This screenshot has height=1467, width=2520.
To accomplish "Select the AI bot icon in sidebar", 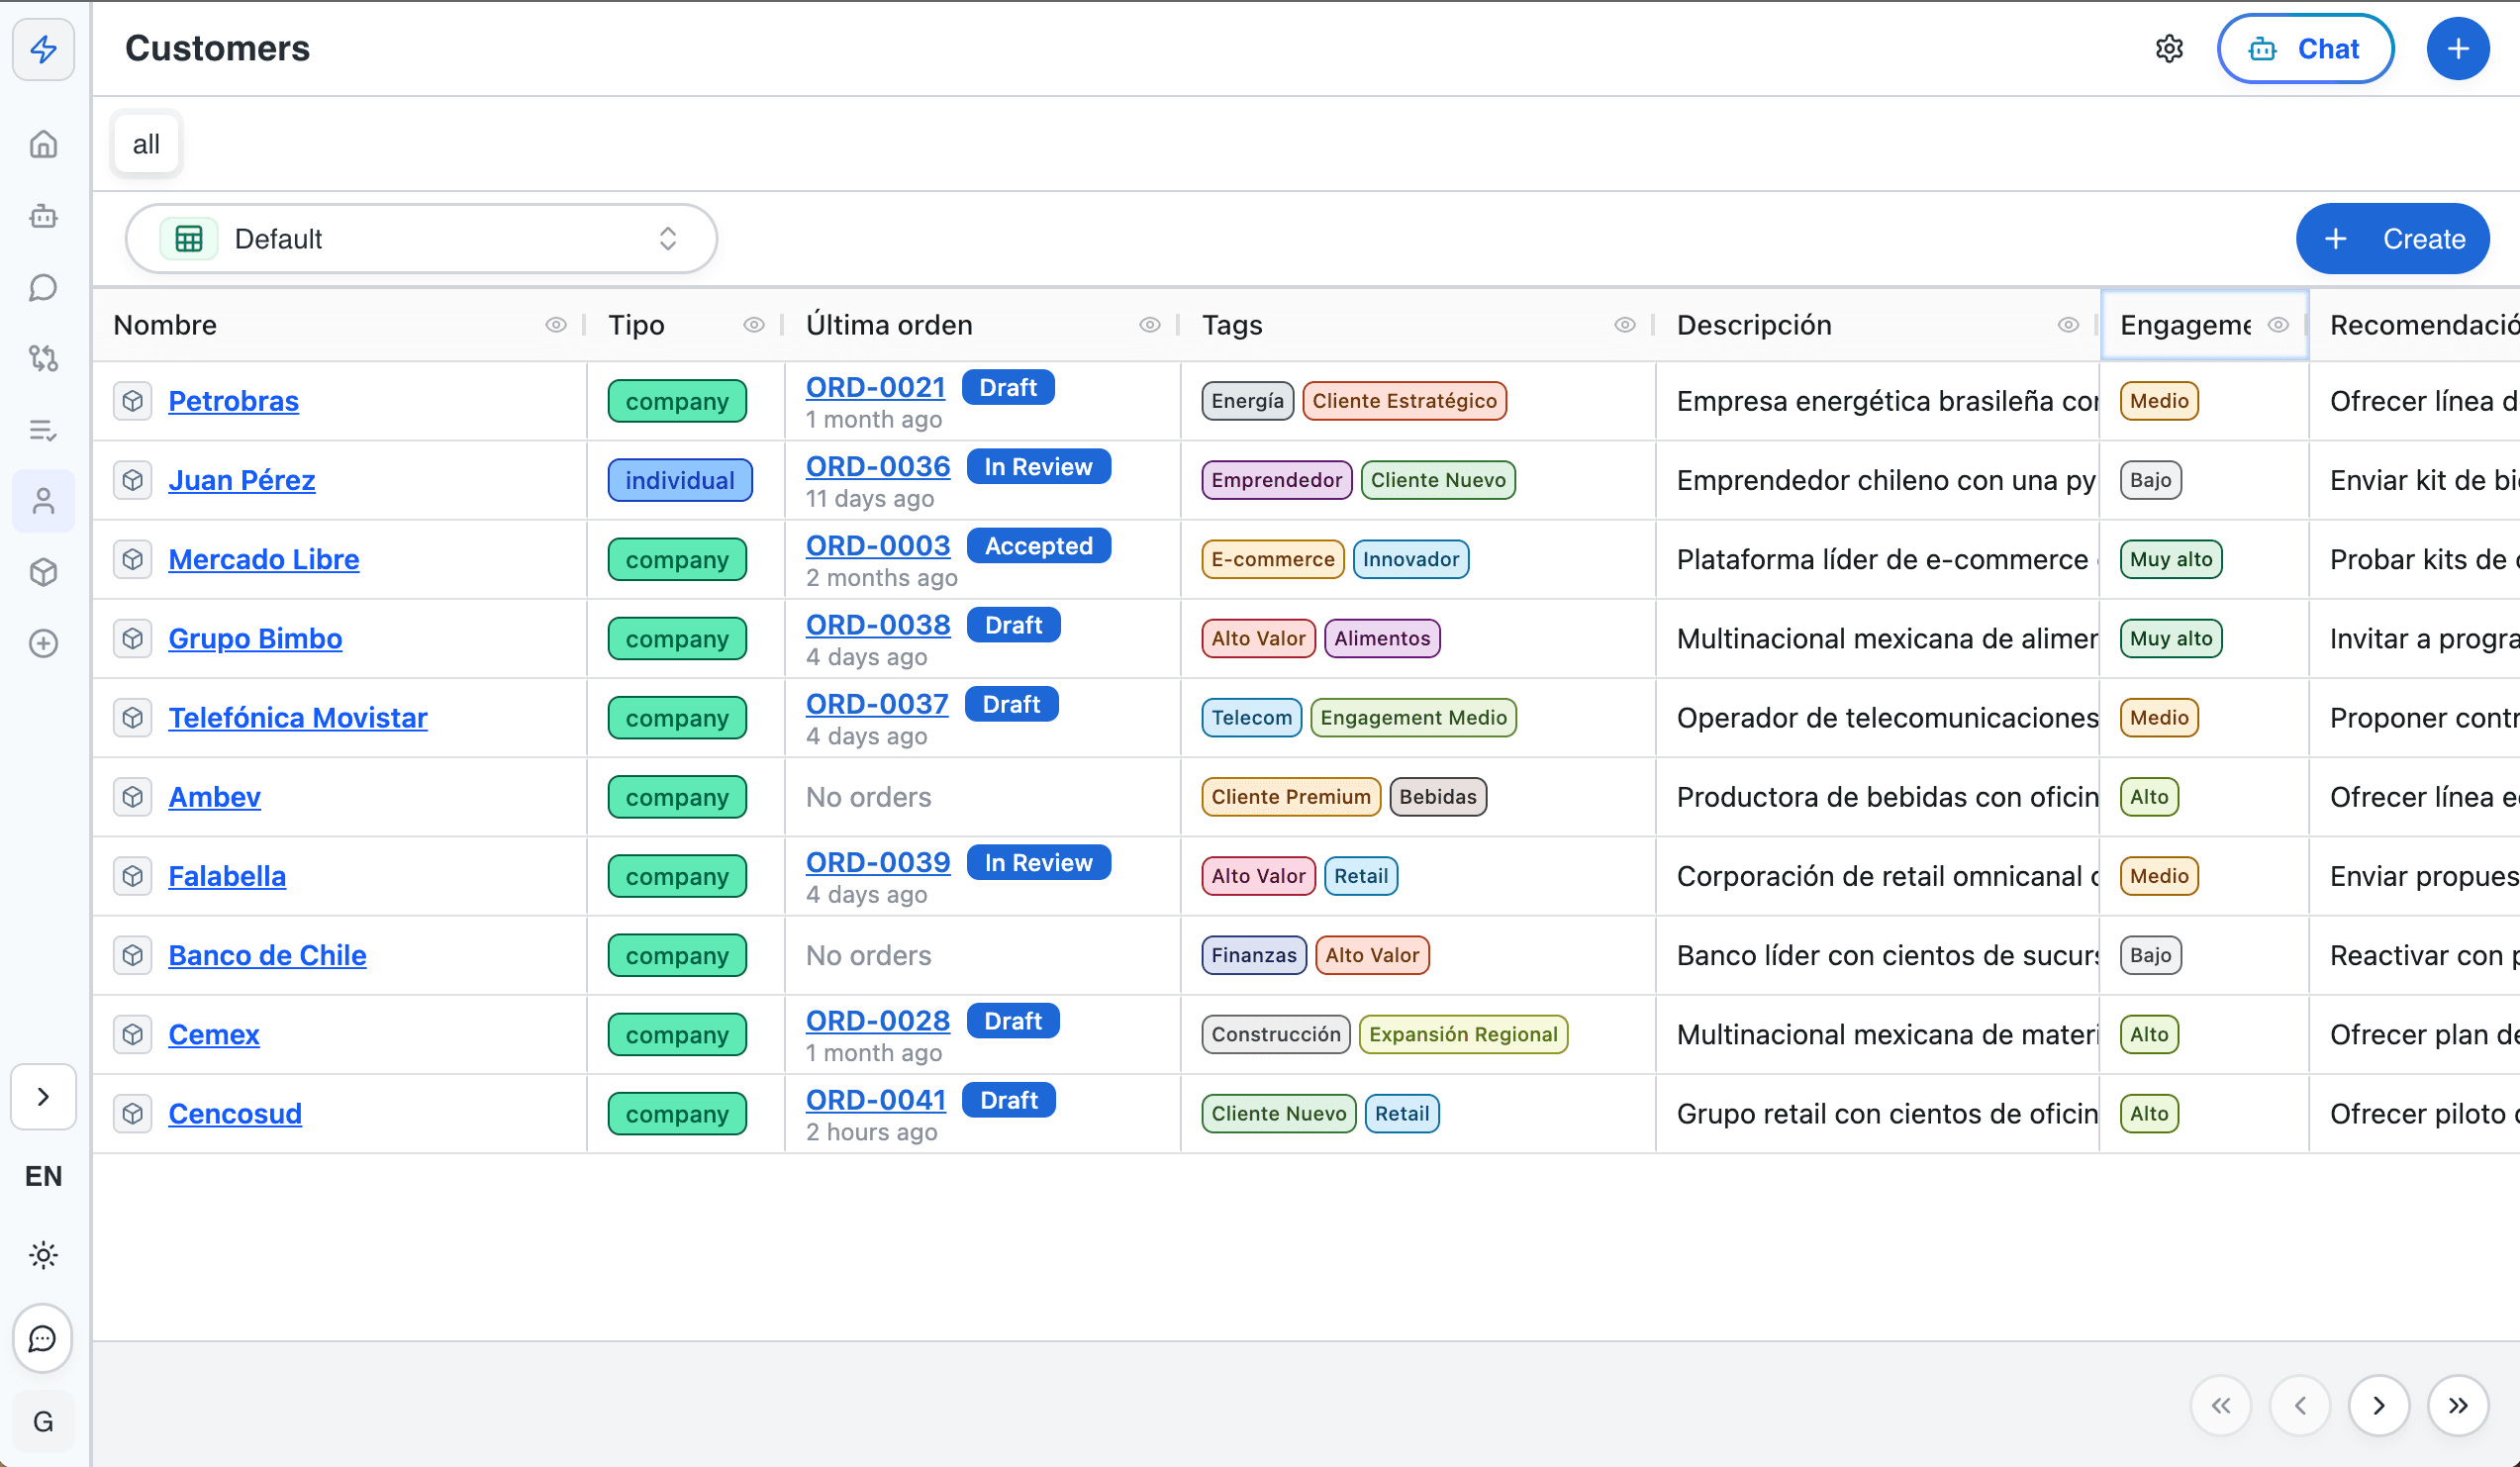I will click(43, 216).
